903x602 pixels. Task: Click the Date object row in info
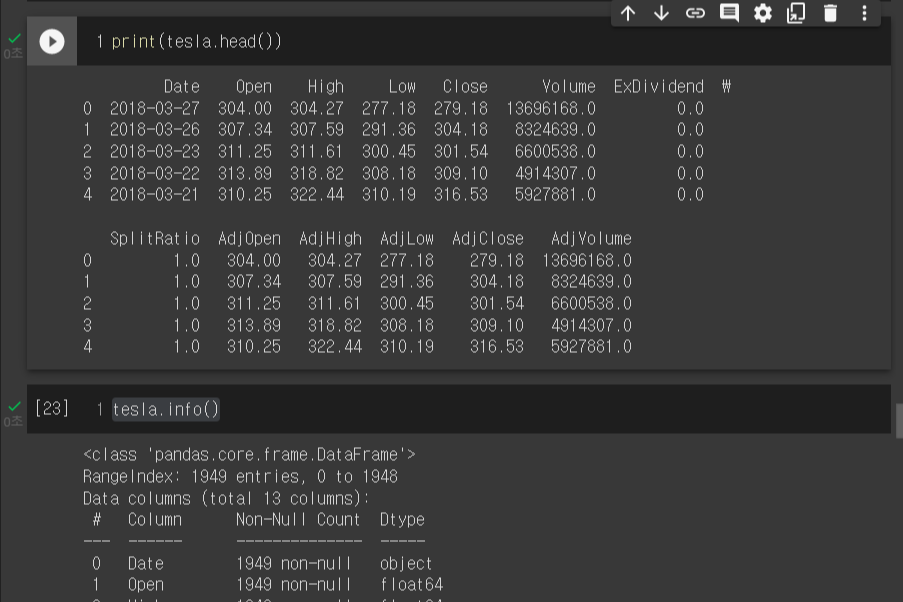262,563
